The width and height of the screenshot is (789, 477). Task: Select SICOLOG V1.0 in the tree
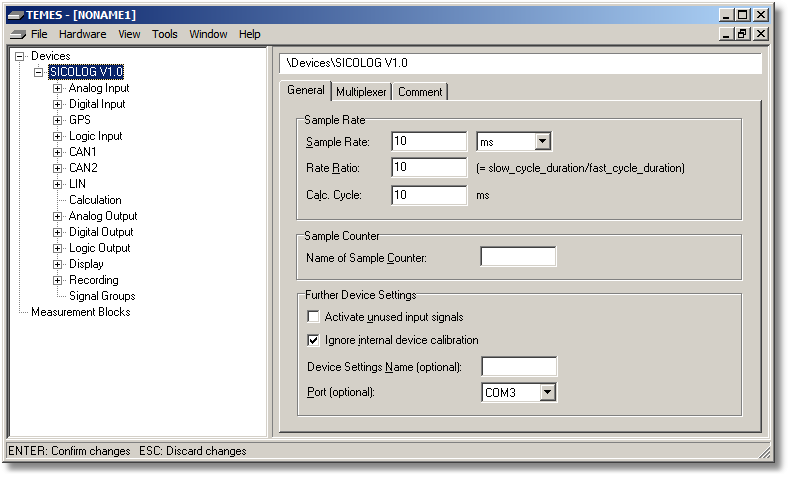pos(86,72)
